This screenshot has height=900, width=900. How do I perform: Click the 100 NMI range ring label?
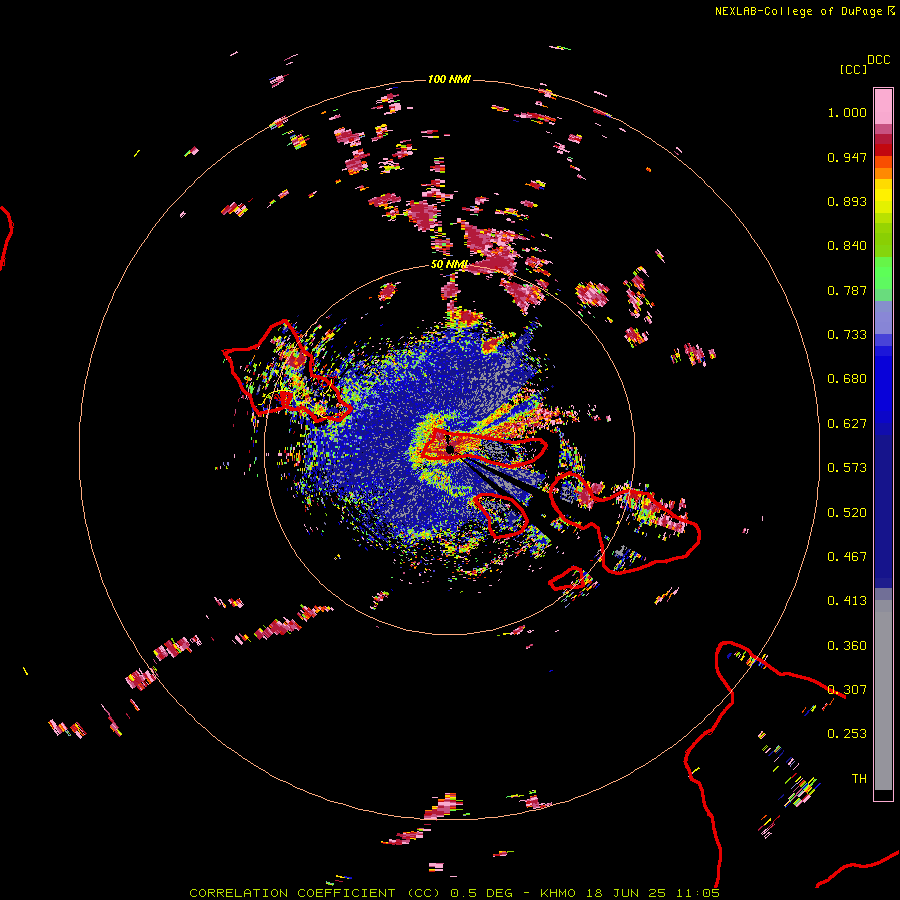tap(449, 79)
